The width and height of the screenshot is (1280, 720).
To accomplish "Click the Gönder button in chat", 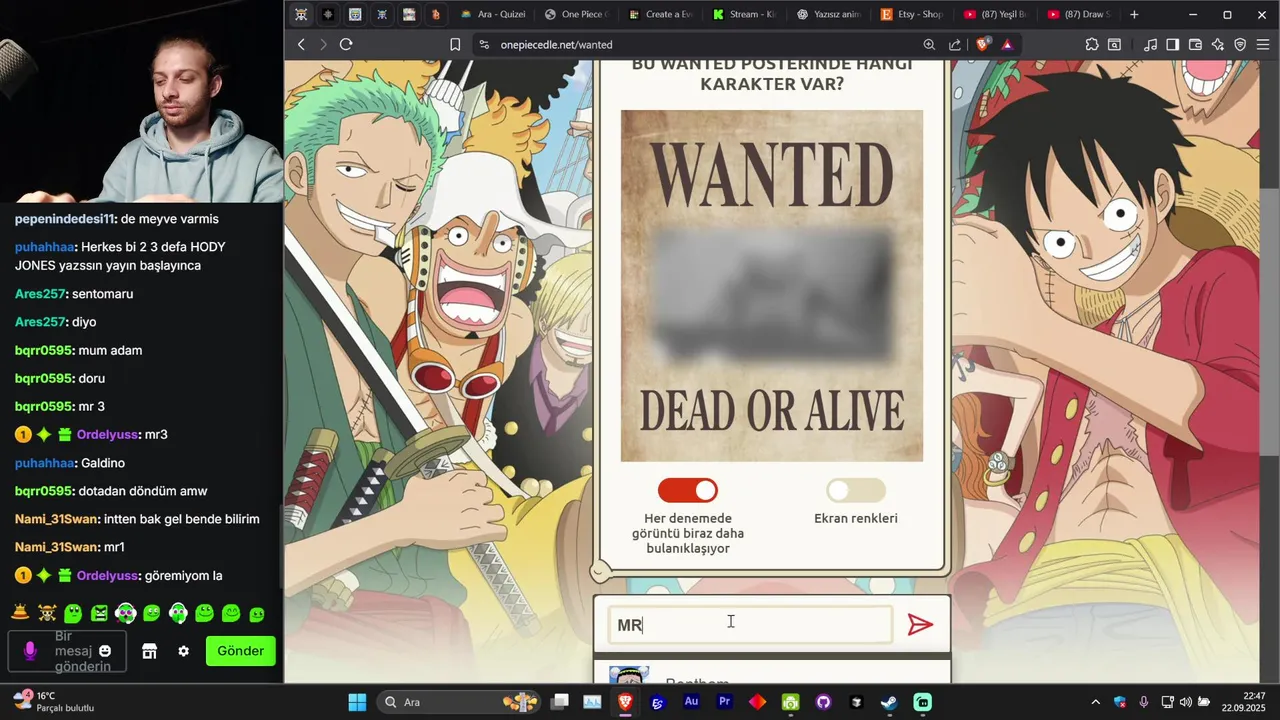I will point(240,651).
